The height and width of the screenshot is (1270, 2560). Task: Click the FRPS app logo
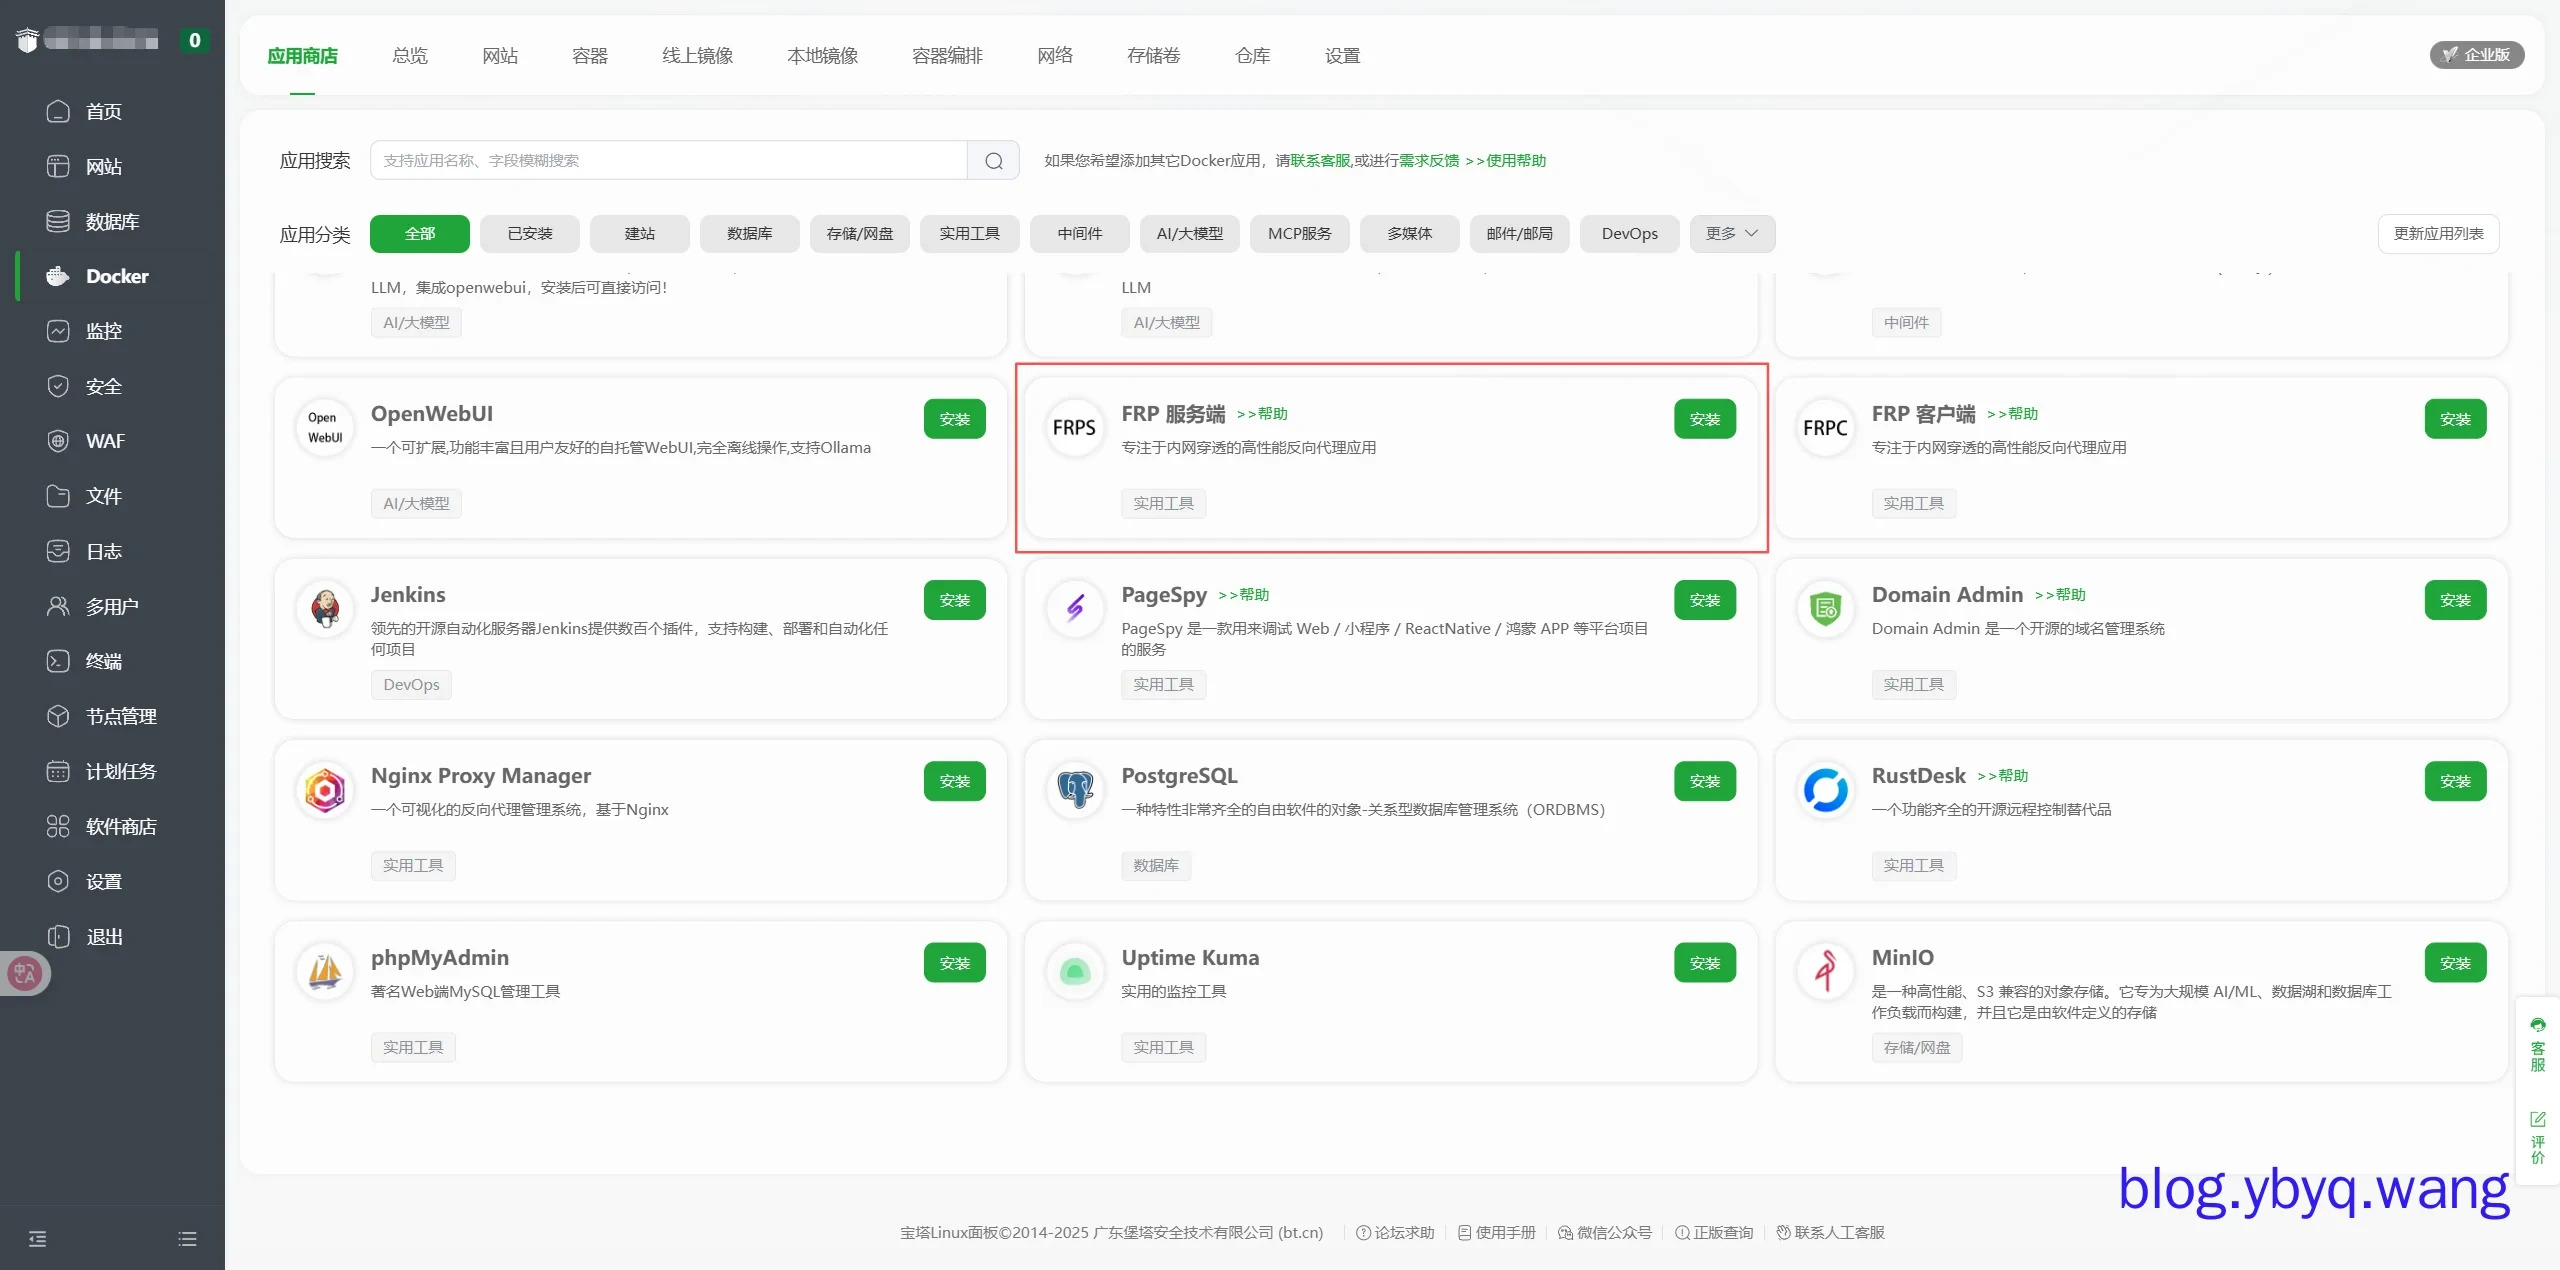click(1074, 427)
